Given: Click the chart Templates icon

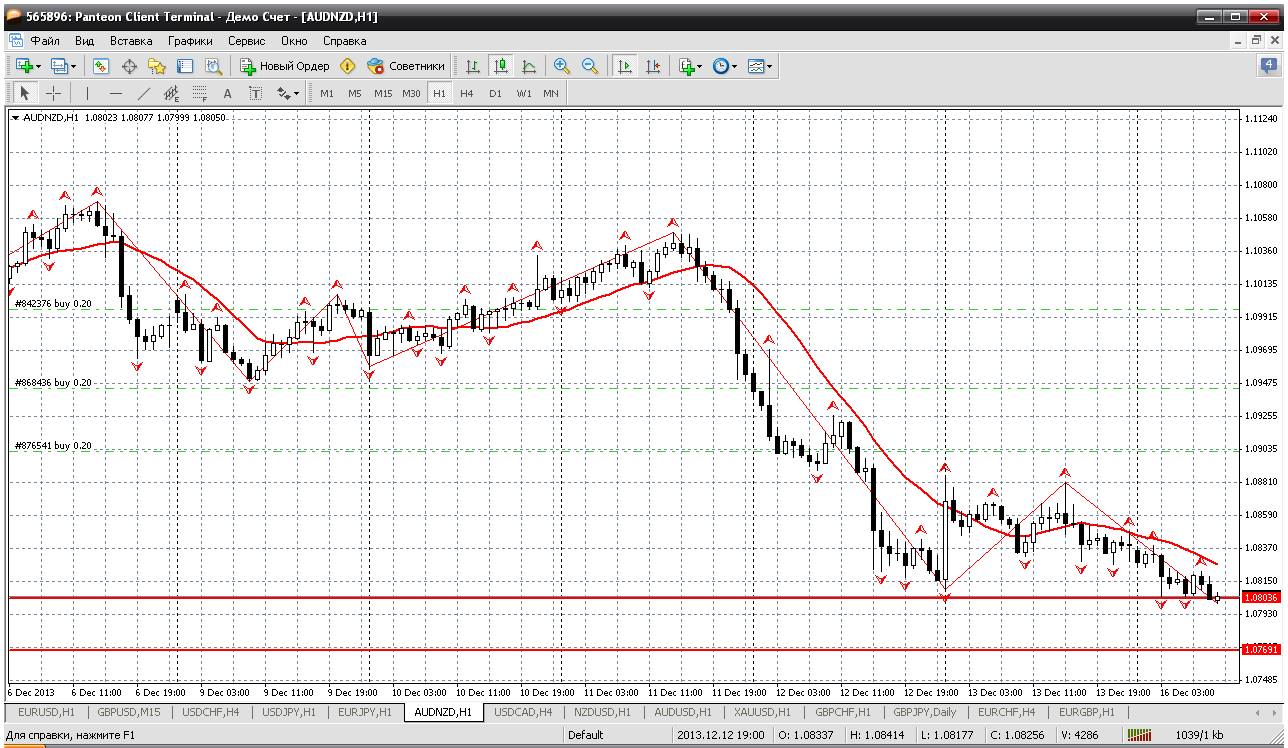Looking at the screenshot, I should click(756, 66).
